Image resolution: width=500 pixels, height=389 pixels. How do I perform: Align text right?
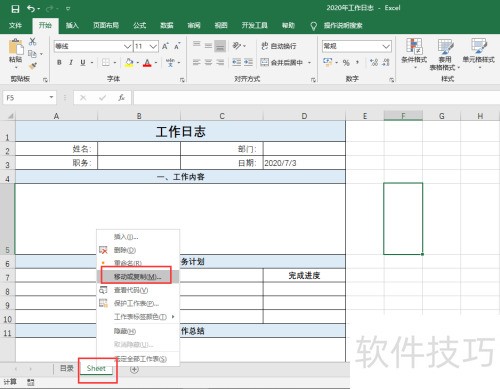pyautogui.click(x=220, y=62)
